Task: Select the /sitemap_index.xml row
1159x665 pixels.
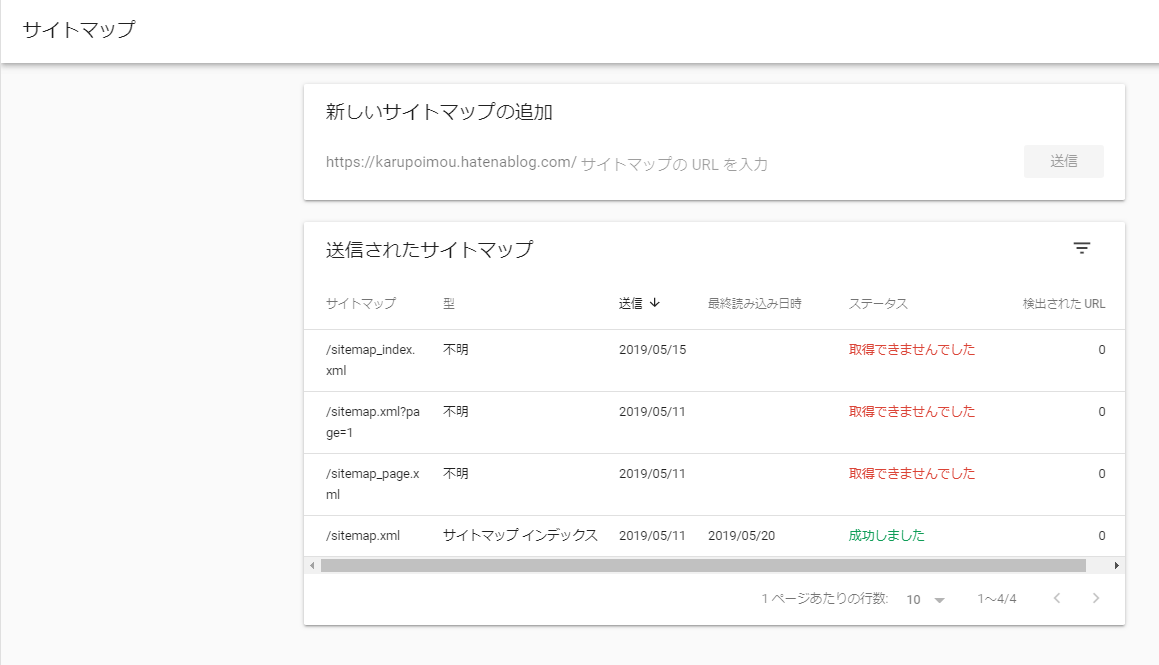Action: pos(714,361)
